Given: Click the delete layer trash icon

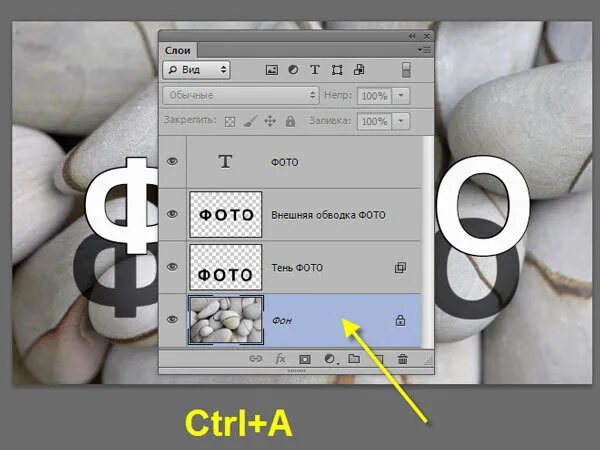Looking at the screenshot, I should 403,359.
